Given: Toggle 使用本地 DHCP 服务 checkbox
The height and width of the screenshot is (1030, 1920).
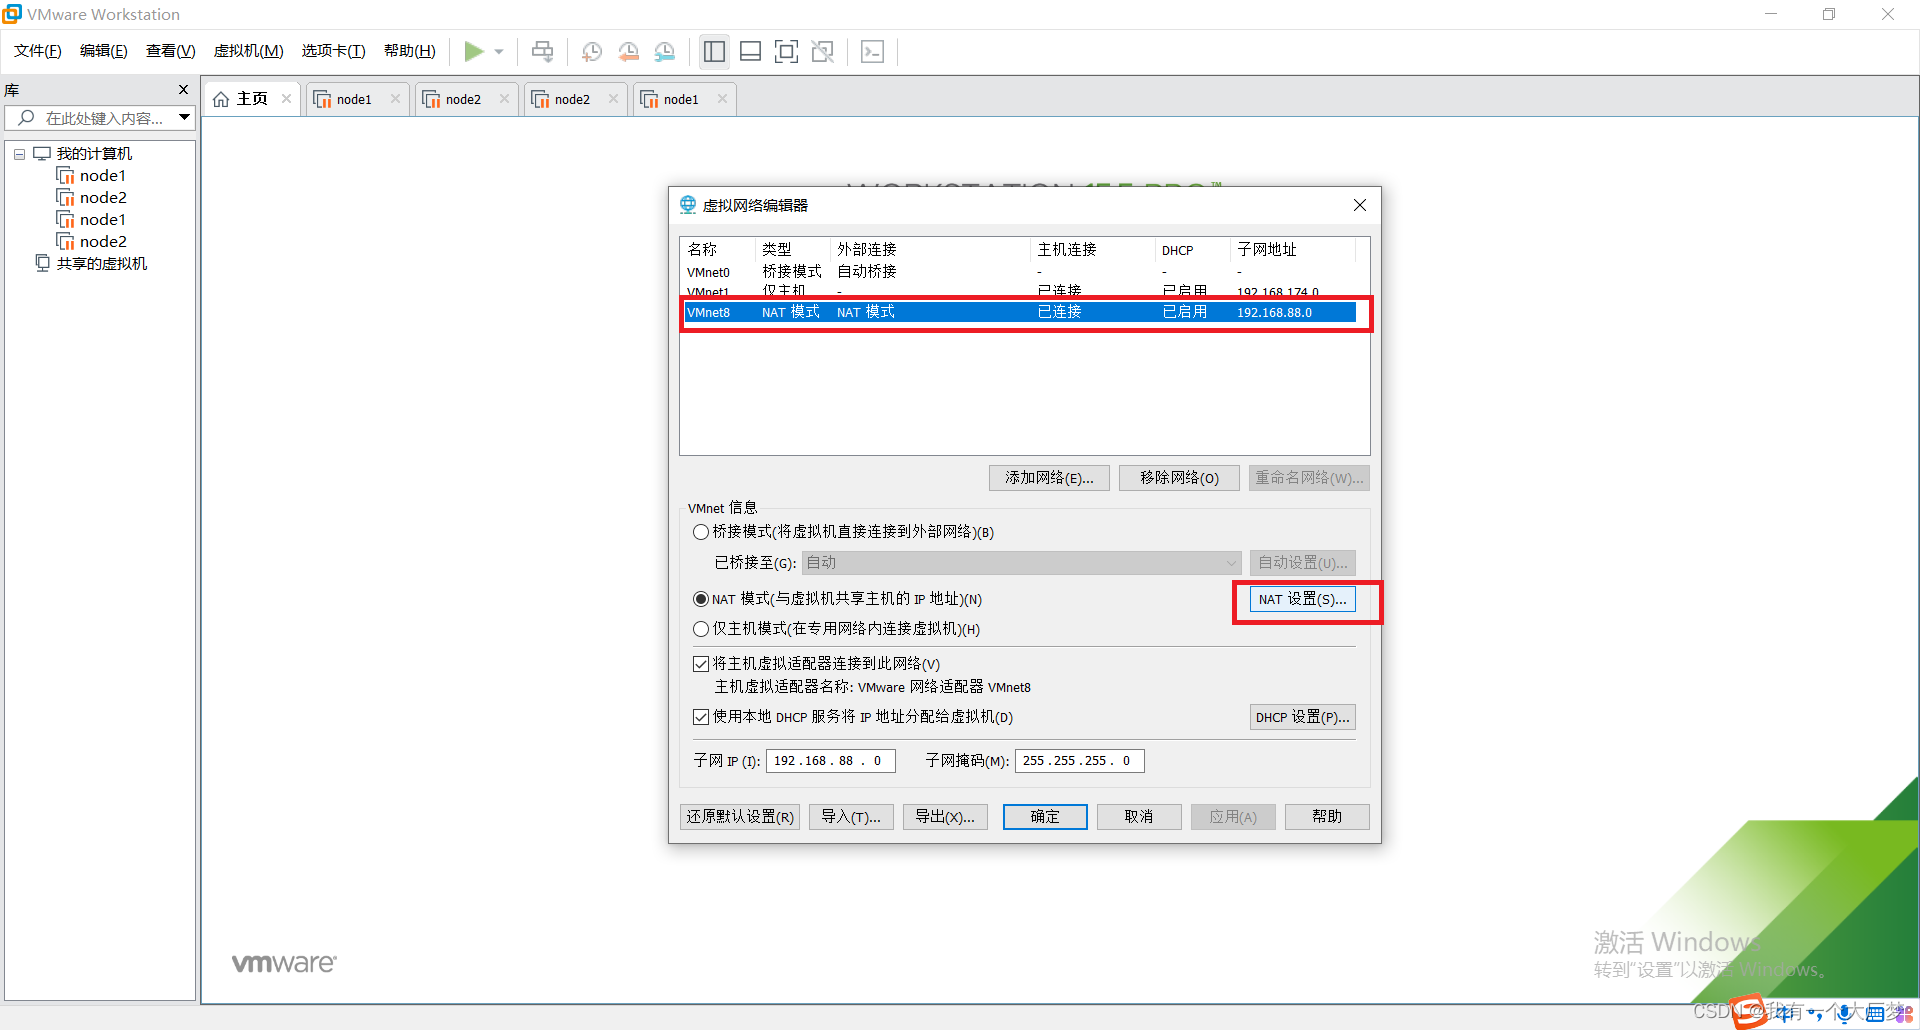Looking at the screenshot, I should coord(701,717).
